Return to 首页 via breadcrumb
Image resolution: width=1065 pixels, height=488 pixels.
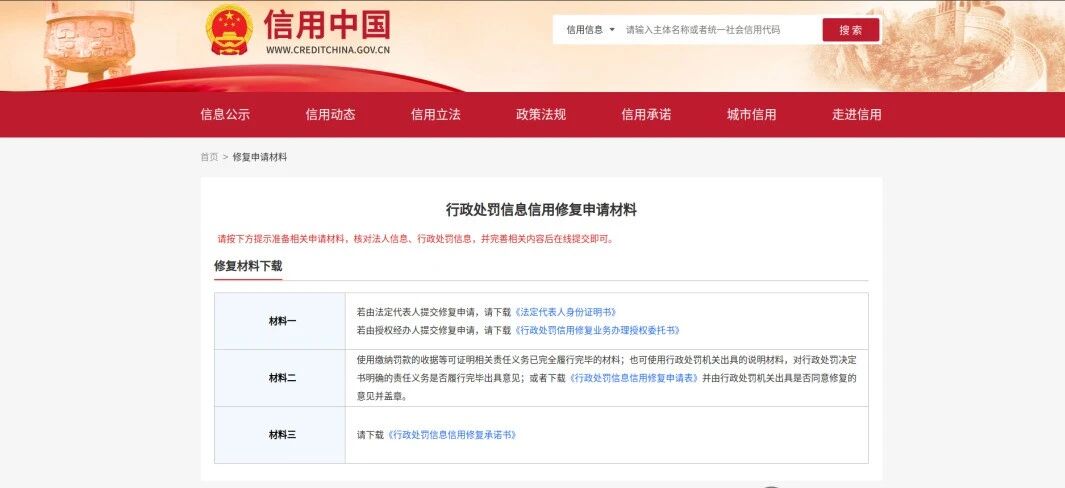(209, 157)
